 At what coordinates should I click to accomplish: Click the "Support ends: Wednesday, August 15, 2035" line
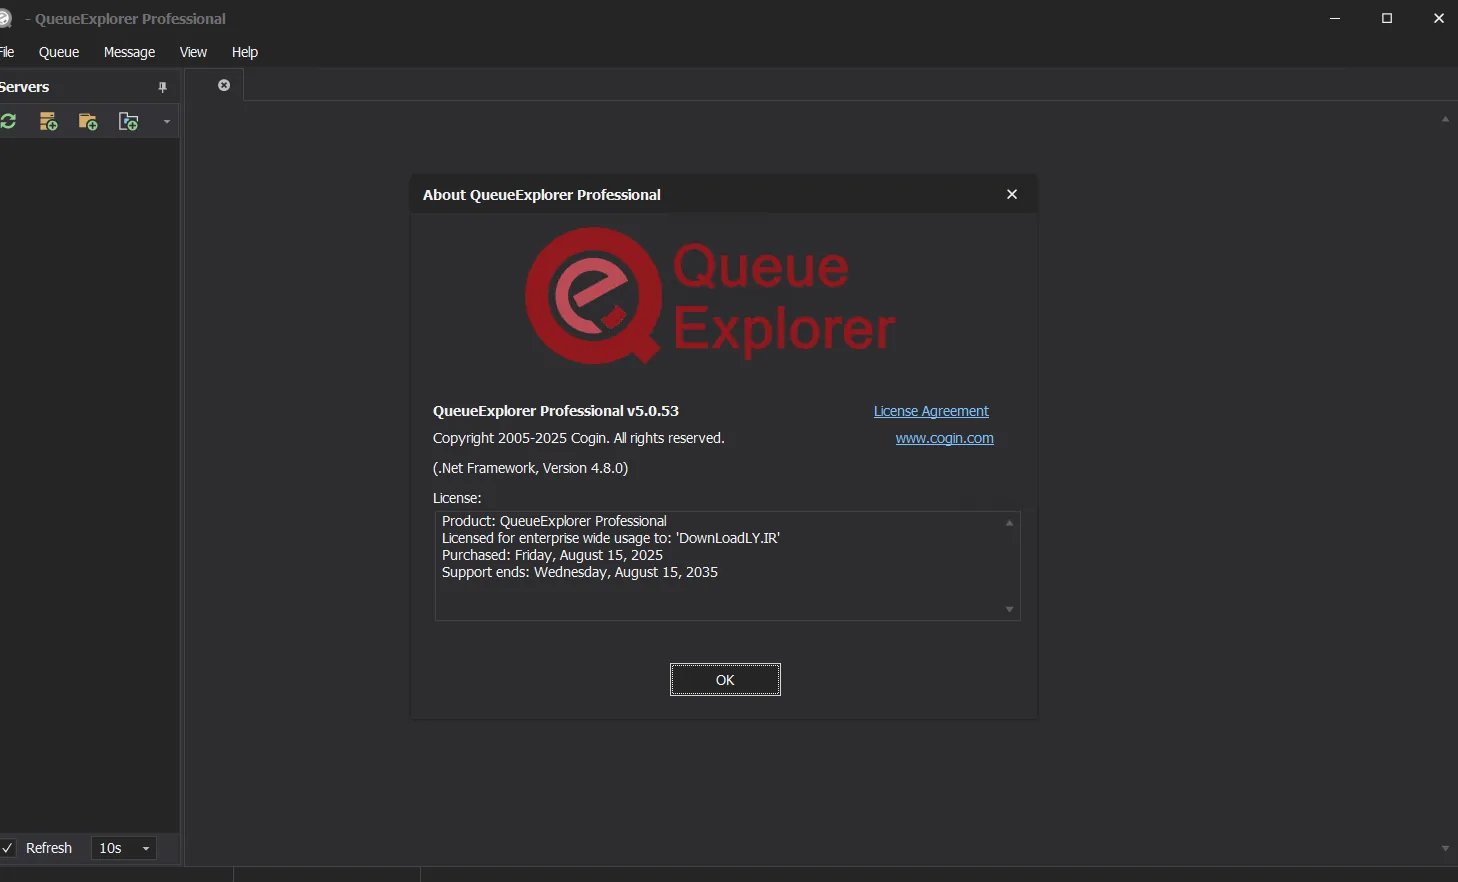pyautogui.click(x=580, y=572)
